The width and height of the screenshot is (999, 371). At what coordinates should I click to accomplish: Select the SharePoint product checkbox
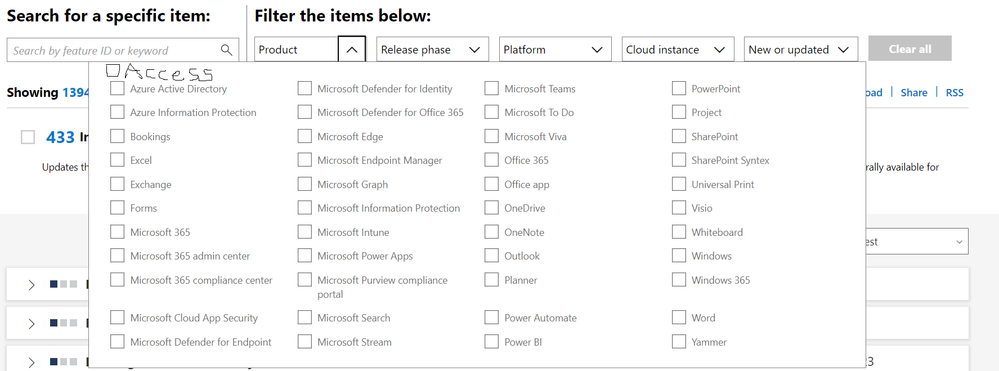(x=679, y=136)
